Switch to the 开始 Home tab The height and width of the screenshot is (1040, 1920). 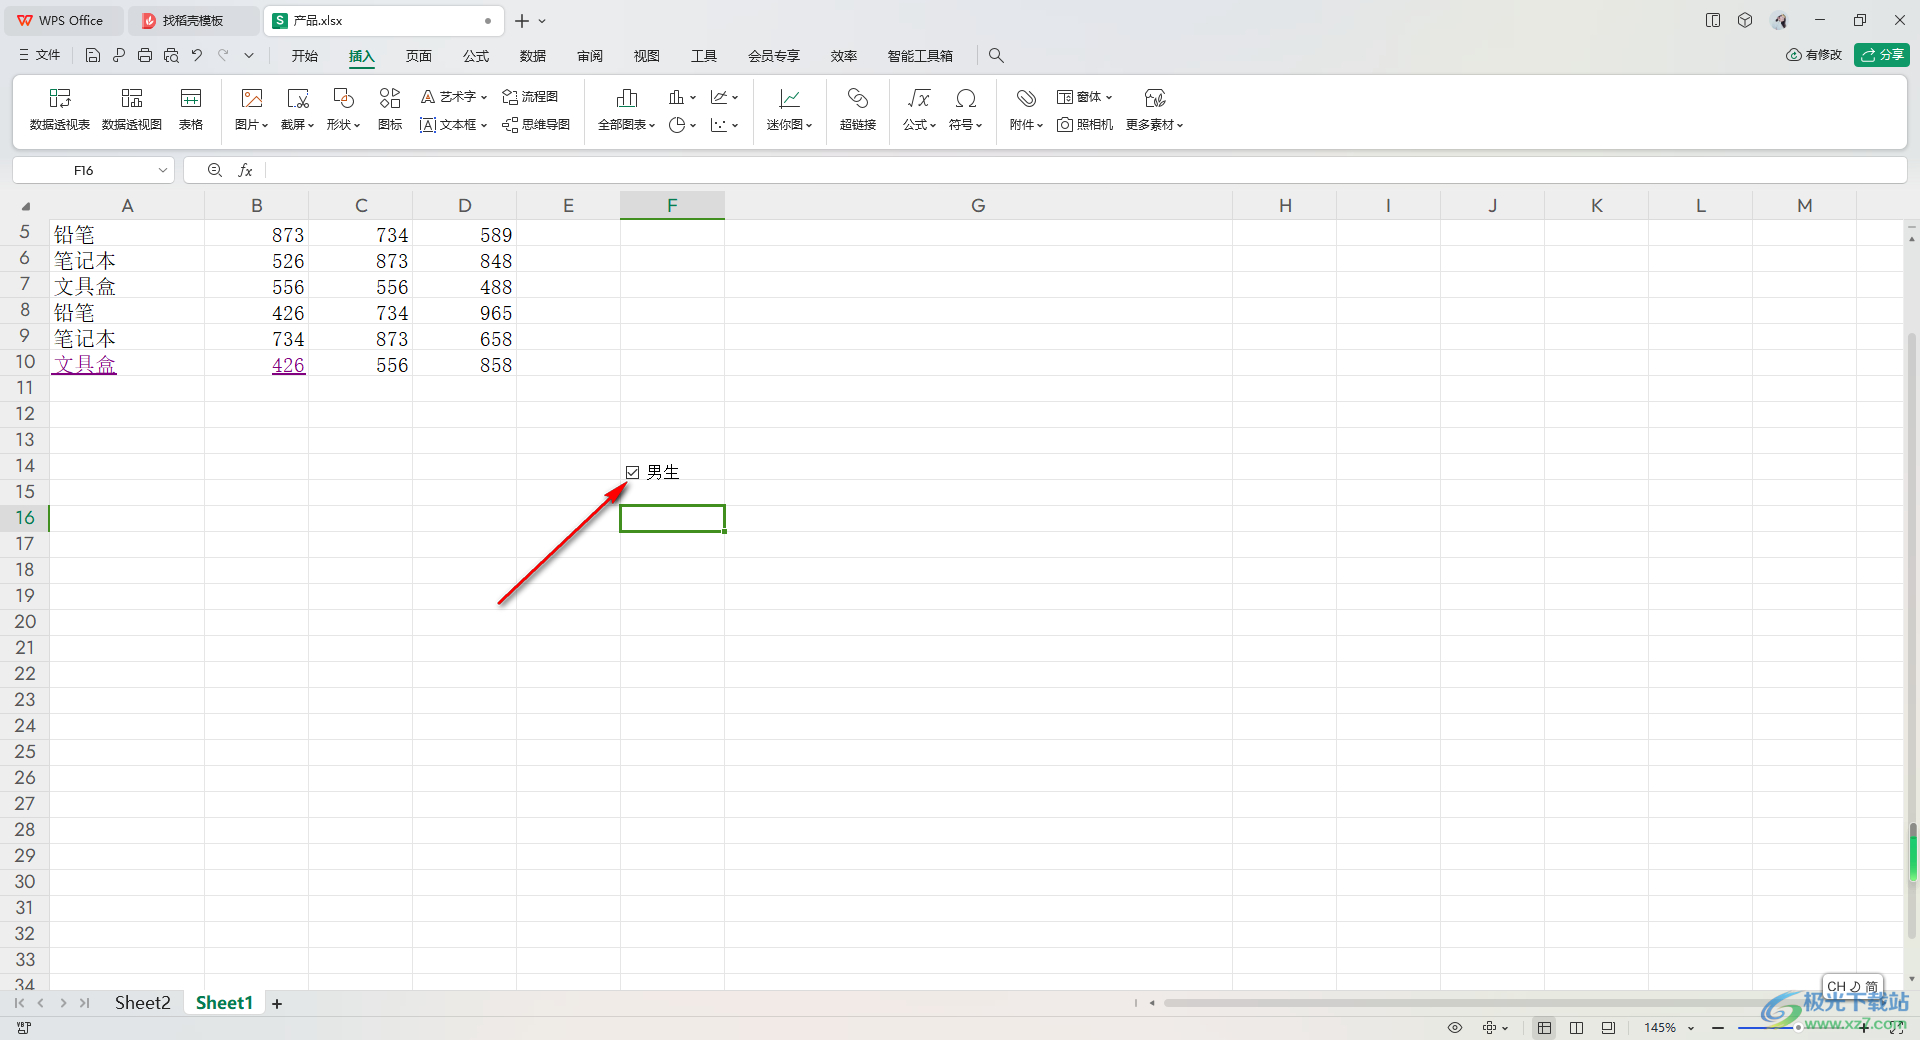click(x=305, y=56)
